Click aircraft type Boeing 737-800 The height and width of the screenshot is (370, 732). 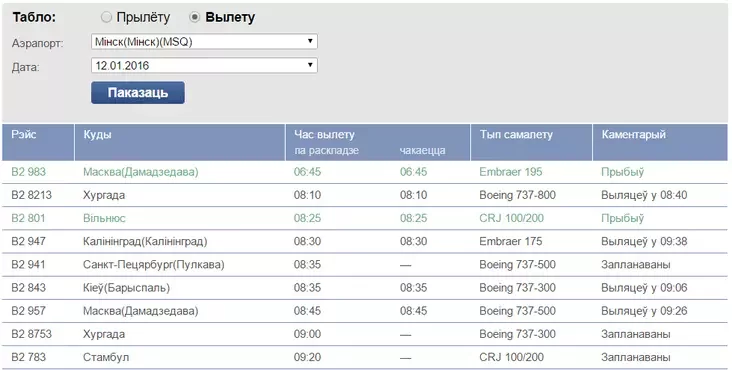coord(517,195)
